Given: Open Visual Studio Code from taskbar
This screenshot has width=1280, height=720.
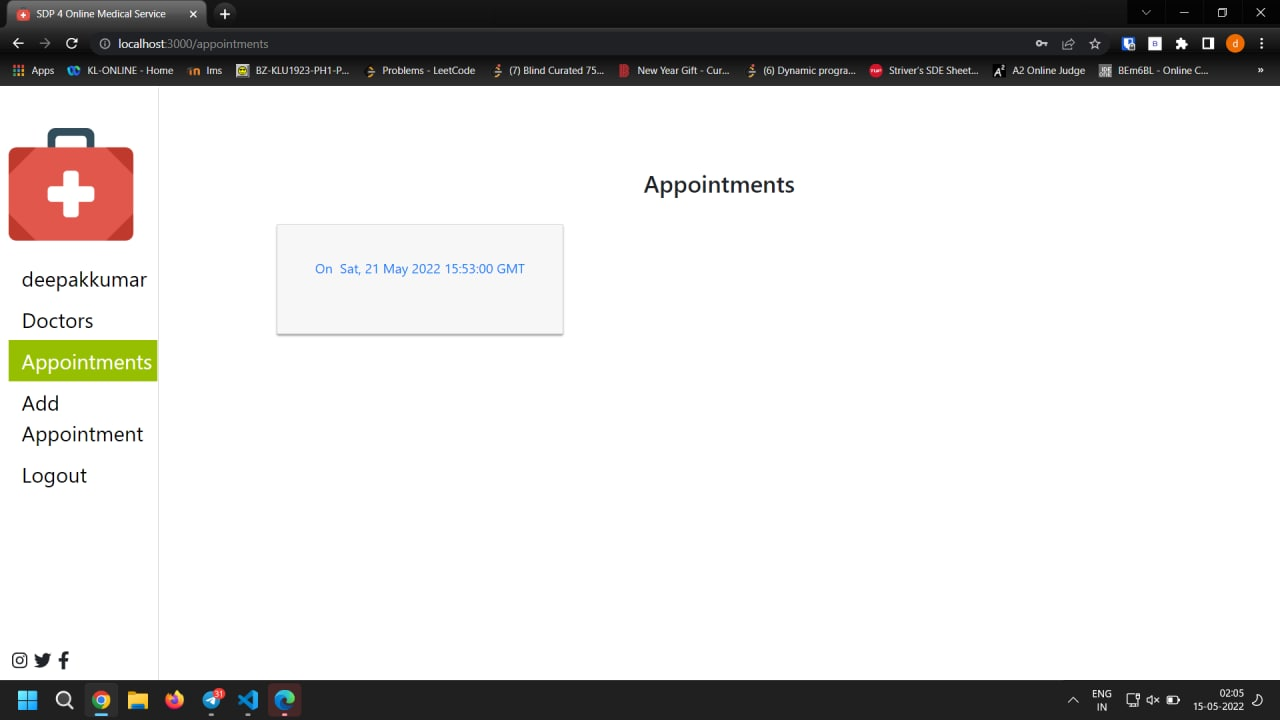Looking at the screenshot, I should pos(248,700).
